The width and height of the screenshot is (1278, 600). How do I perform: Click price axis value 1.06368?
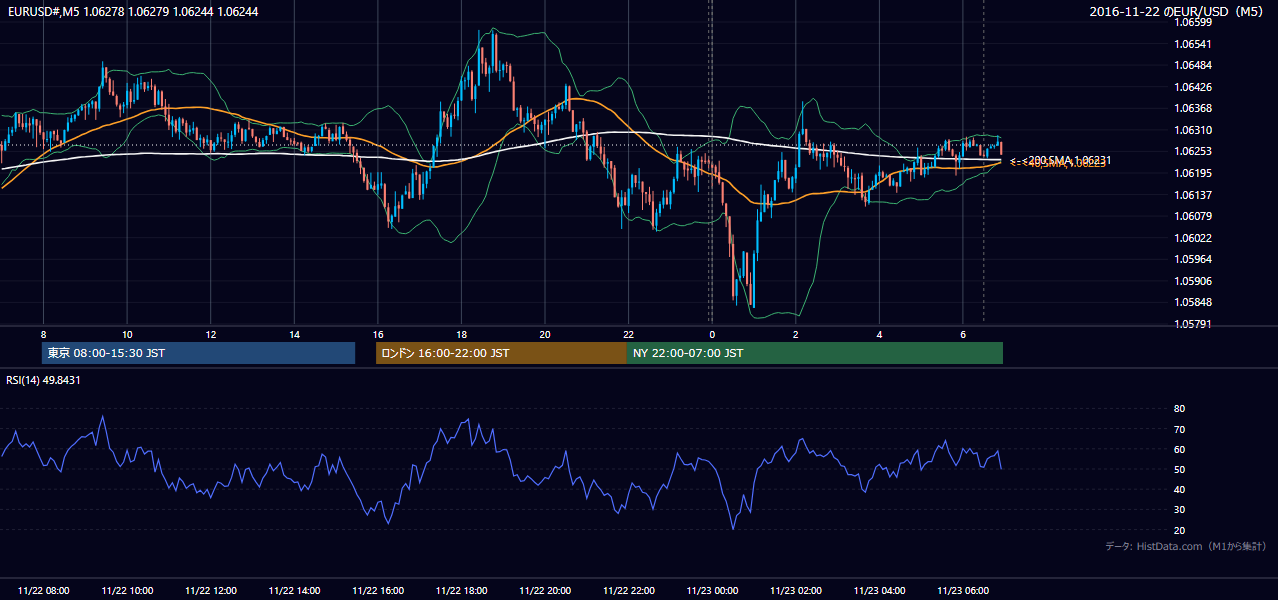tap(1192, 109)
